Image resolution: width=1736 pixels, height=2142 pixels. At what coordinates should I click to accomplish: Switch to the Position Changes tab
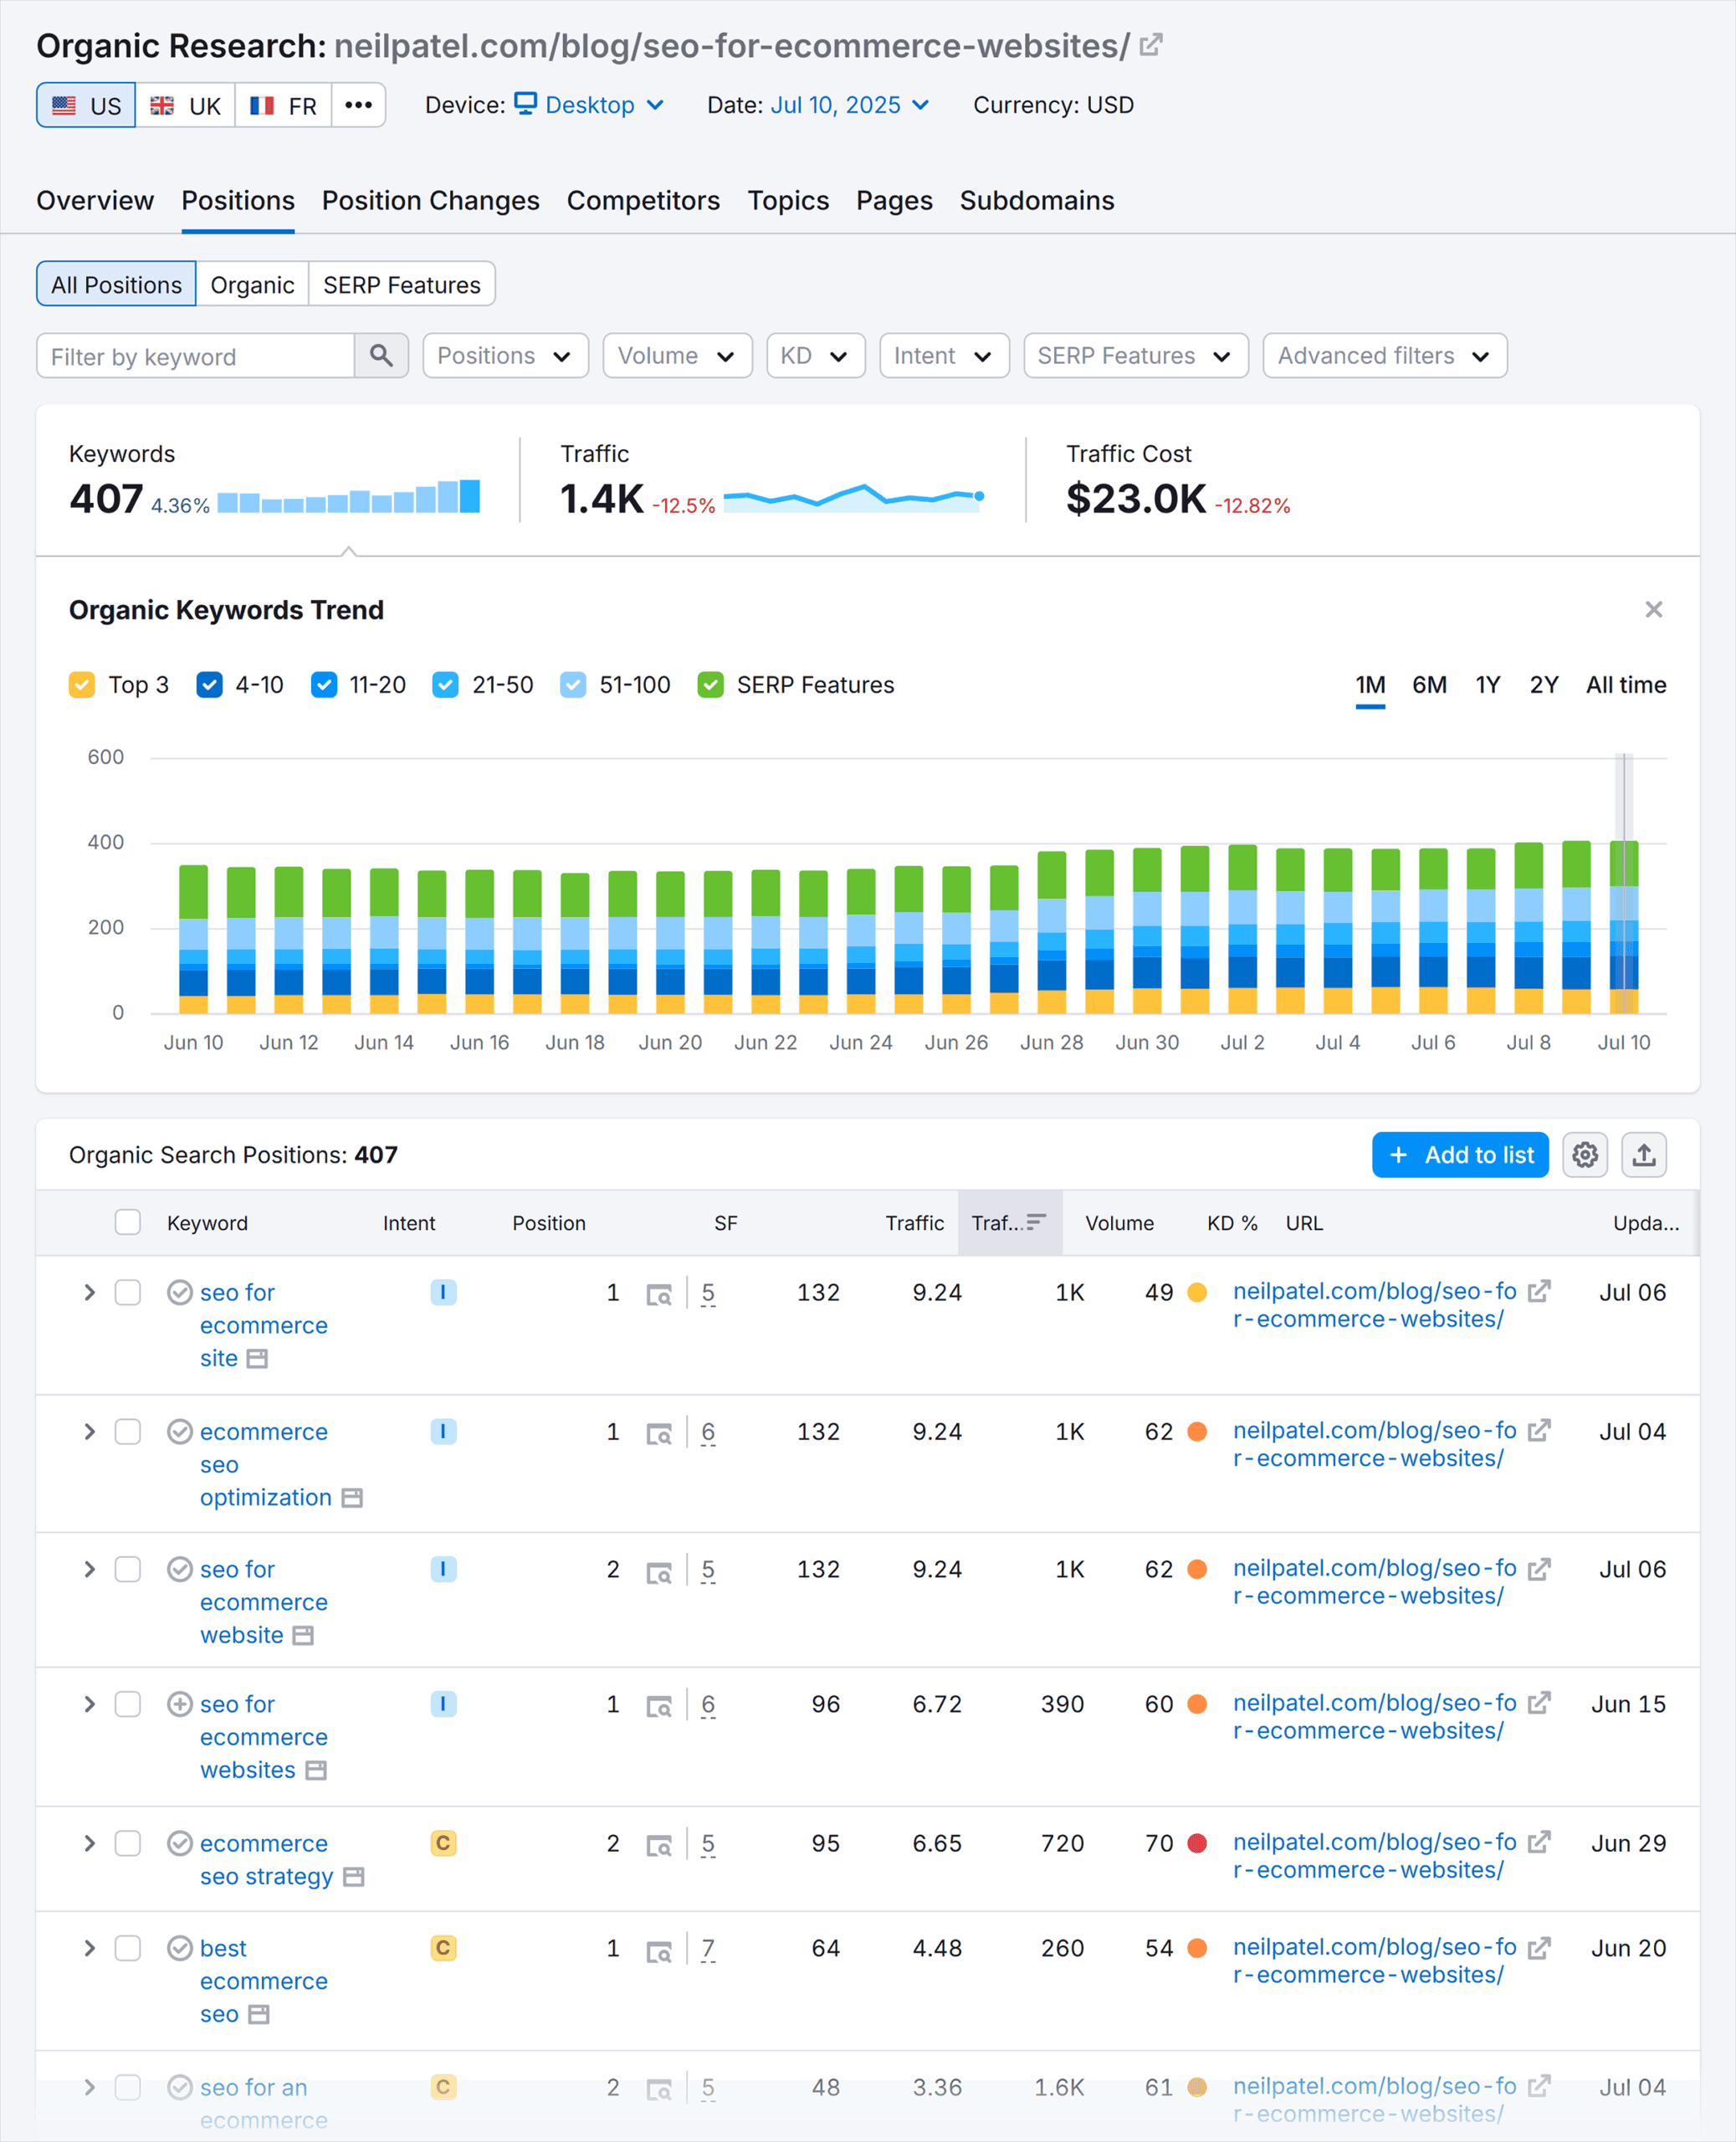tap(431, 201)
